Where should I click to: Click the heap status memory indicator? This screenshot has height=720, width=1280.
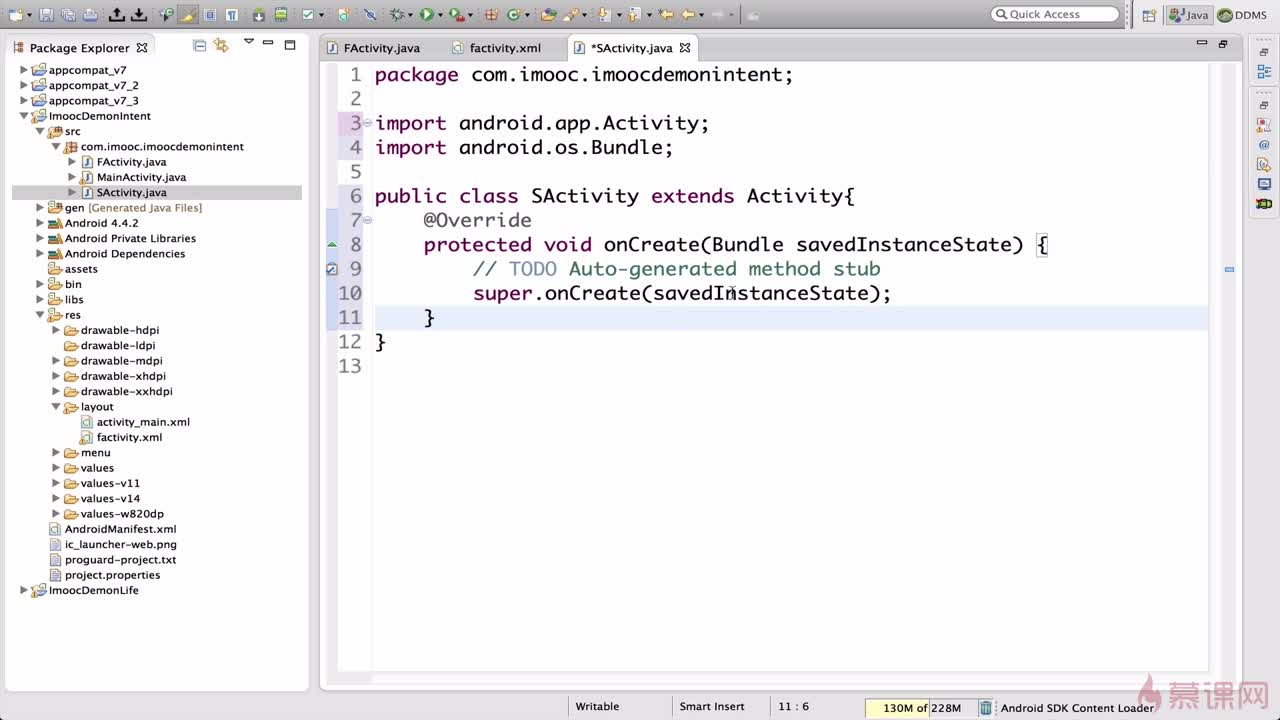(920, 708)
